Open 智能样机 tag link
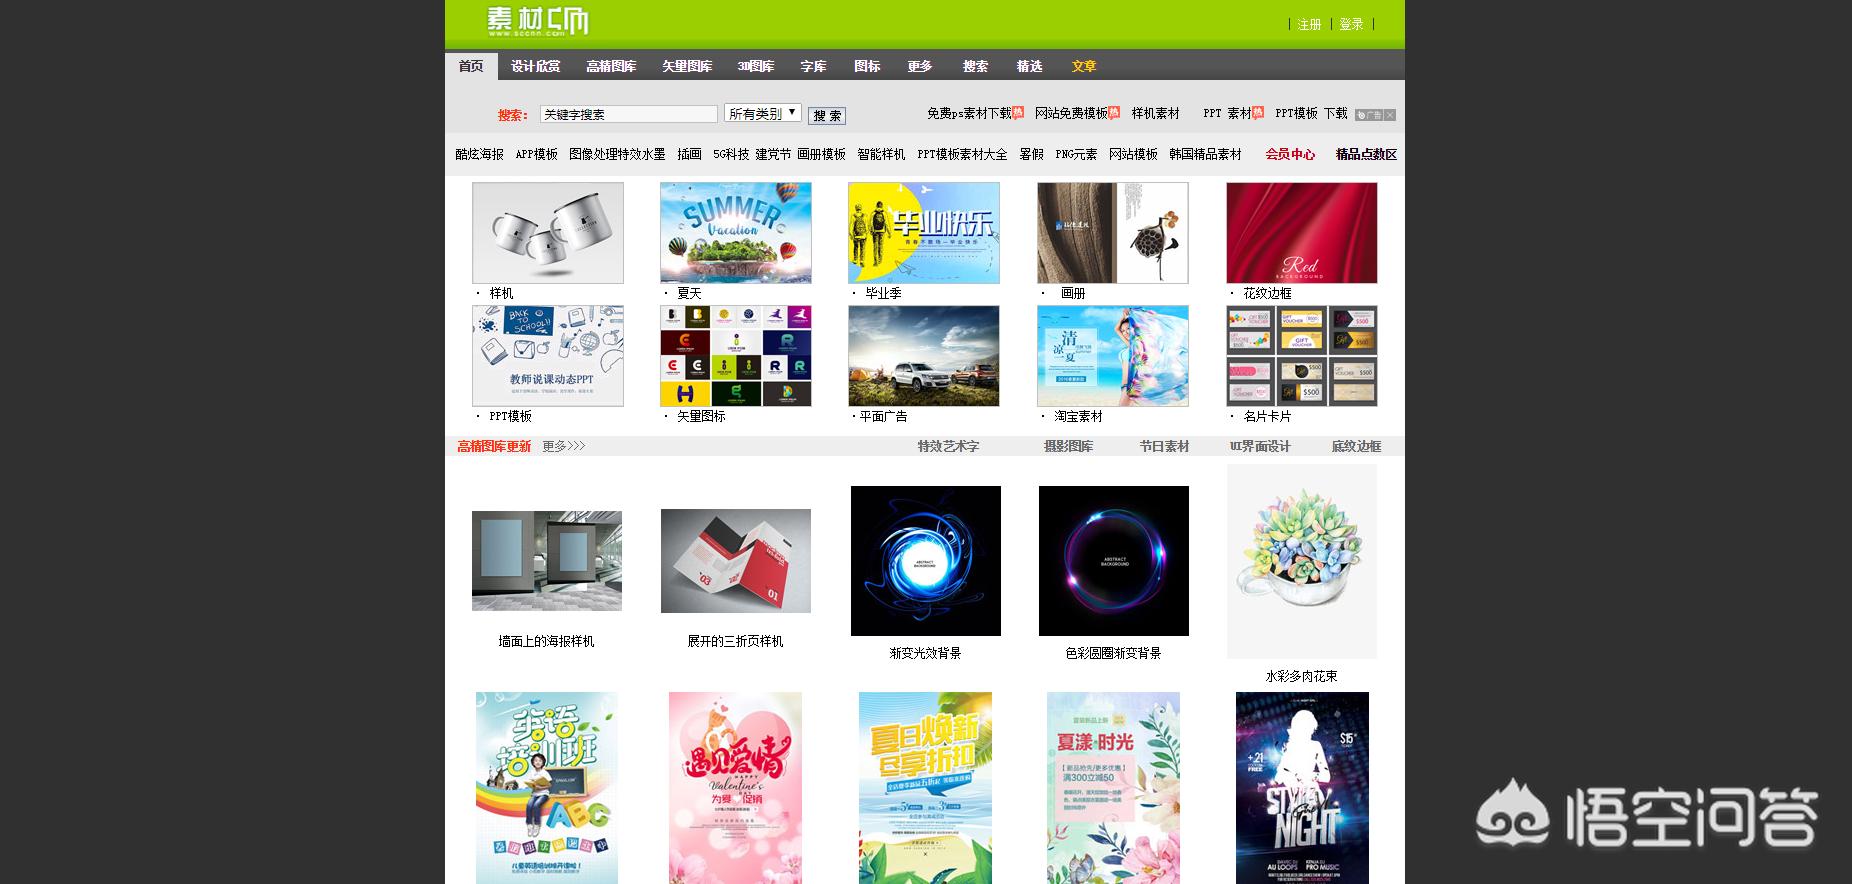The height and width of the screenshot is (884, 1852). tap(881, 154)
